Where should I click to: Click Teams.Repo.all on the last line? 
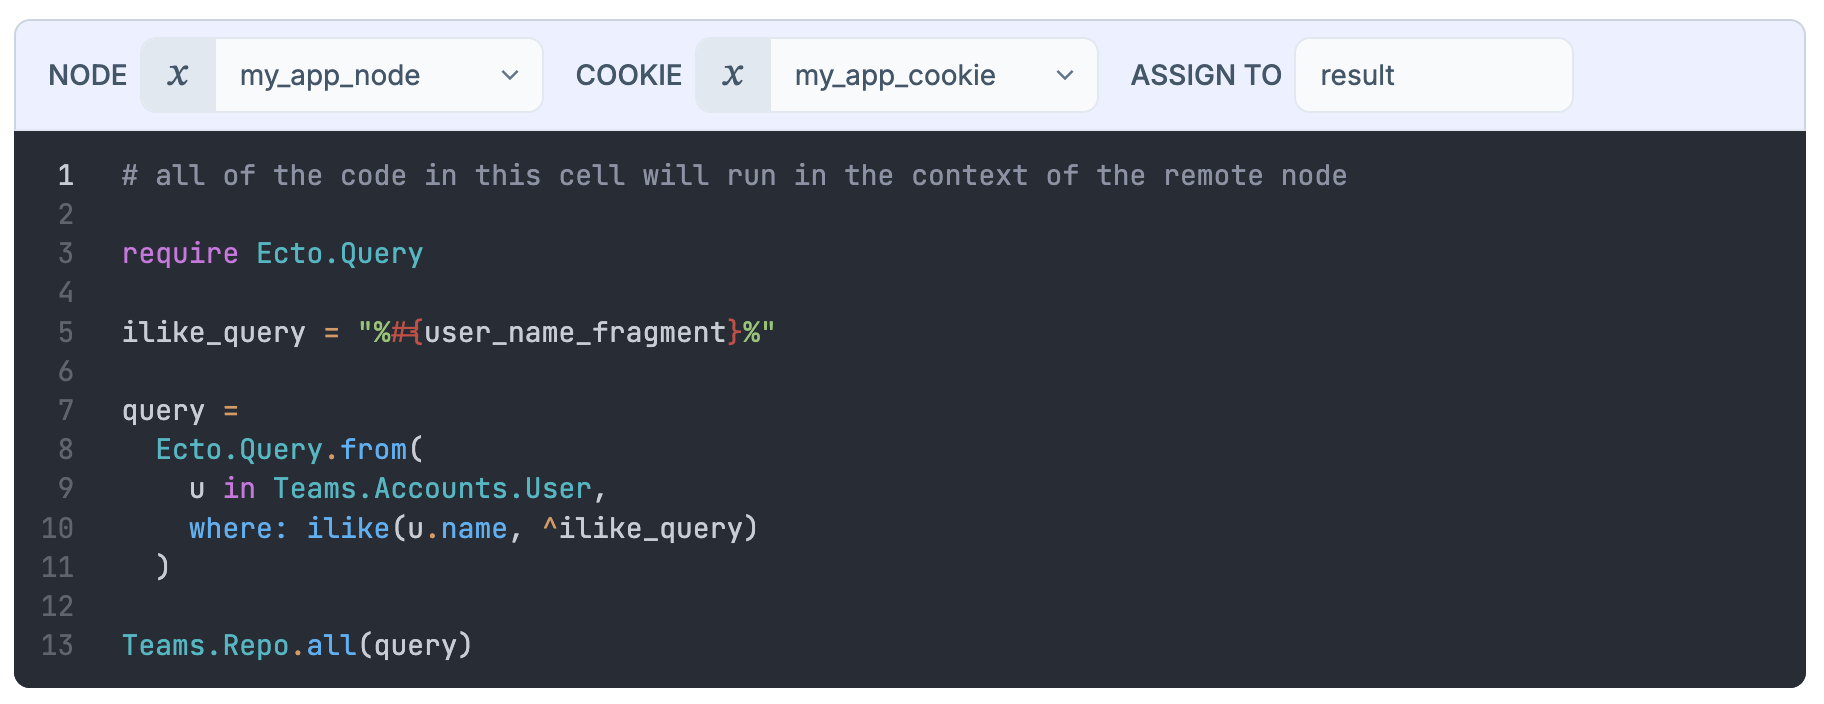point(240,646)
